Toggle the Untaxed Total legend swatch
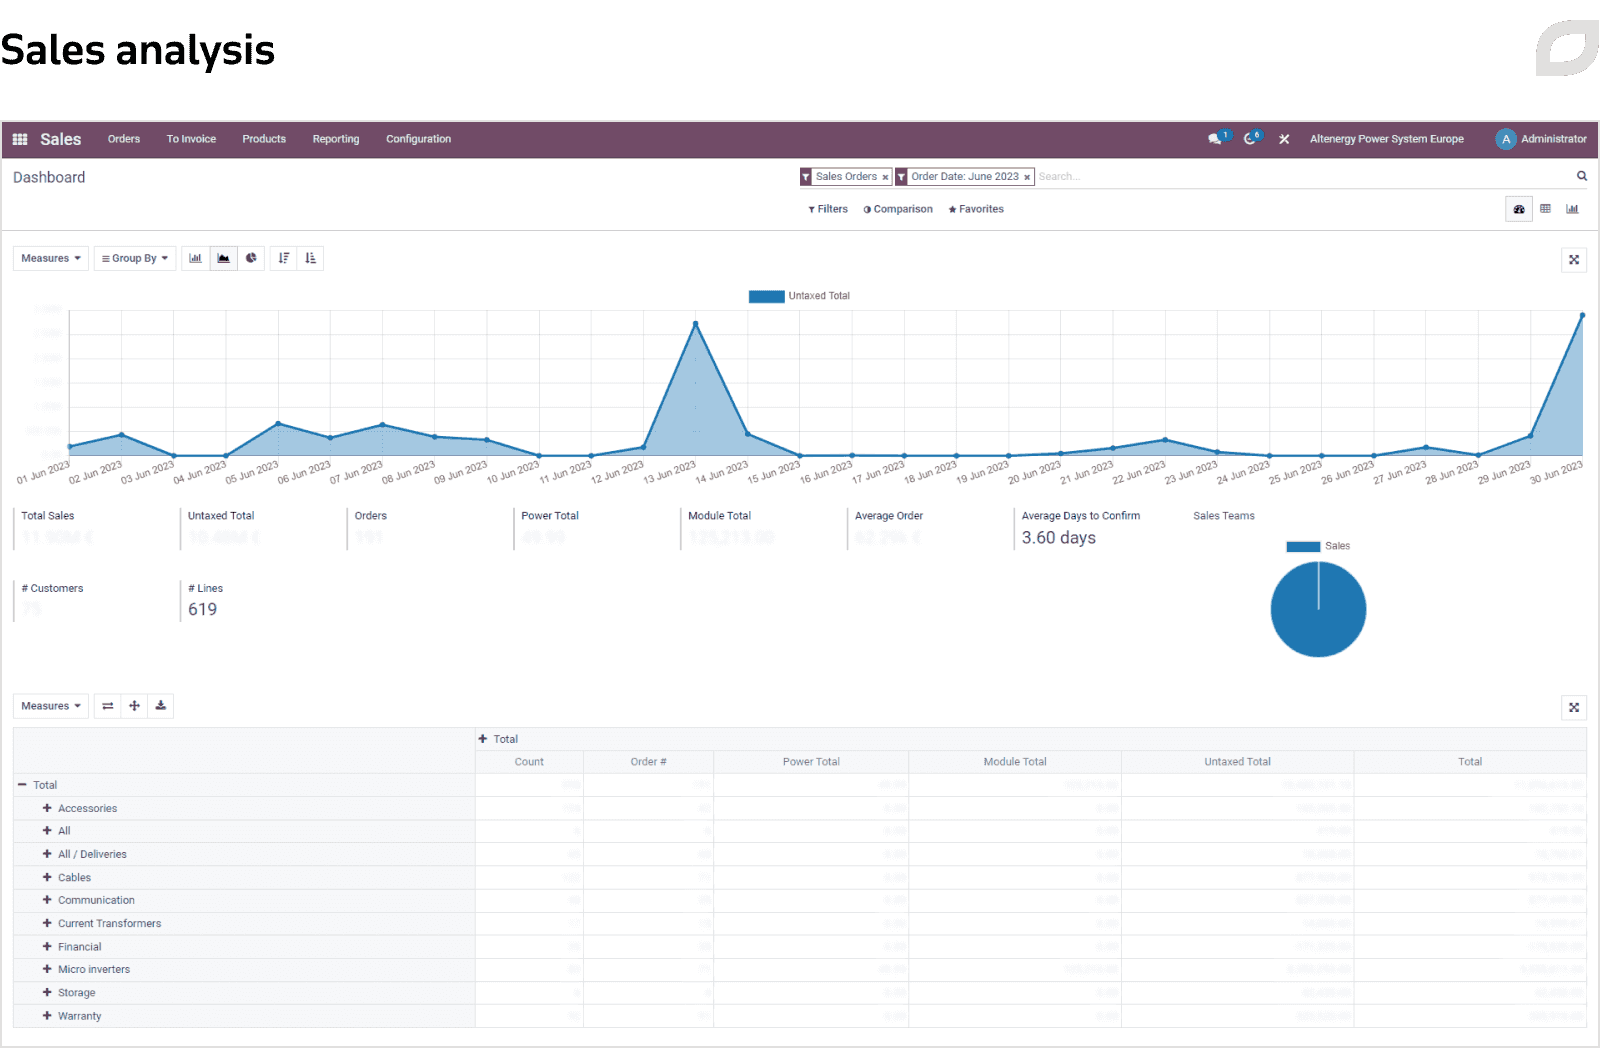The width and height of the screenshot is (1600, 1048). coord(766,296)
